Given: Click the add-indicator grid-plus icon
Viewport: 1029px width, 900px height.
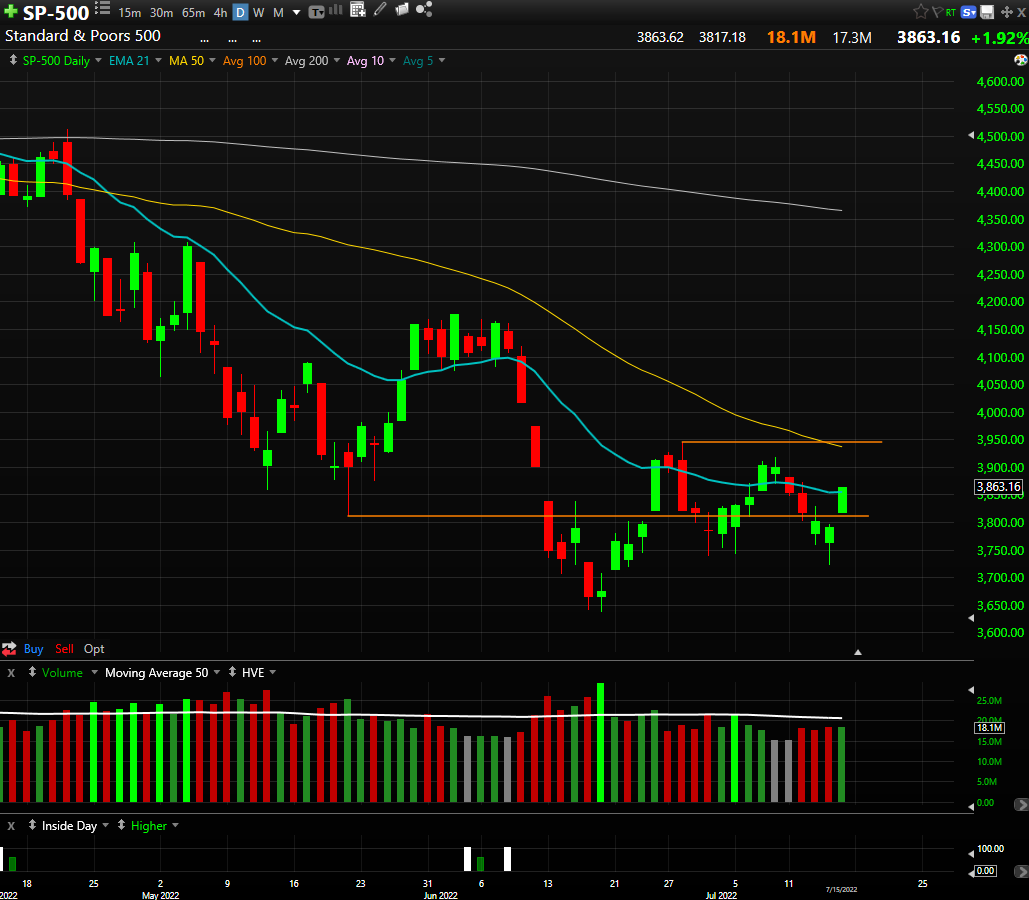Looking at the screenshot, I should 358,9.
